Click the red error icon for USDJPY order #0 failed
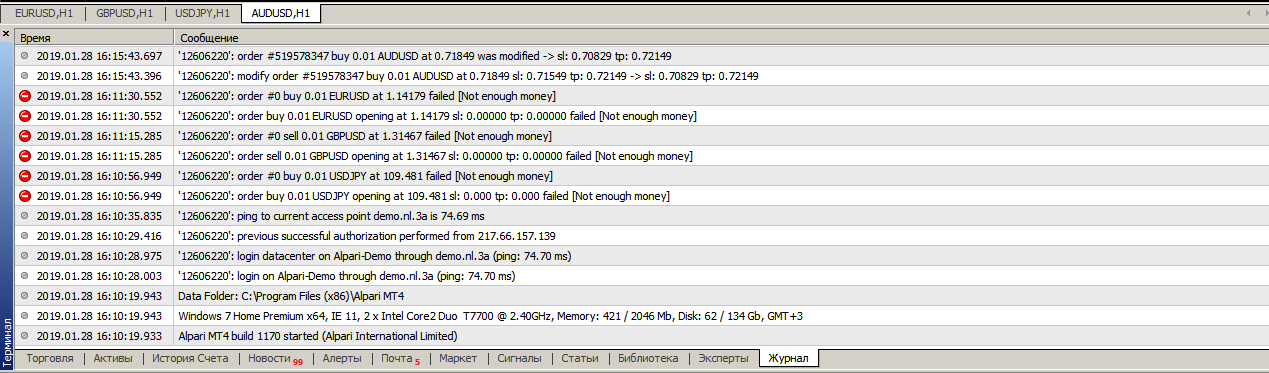The width and height of the screenshot is (1269, 373). 25,176
